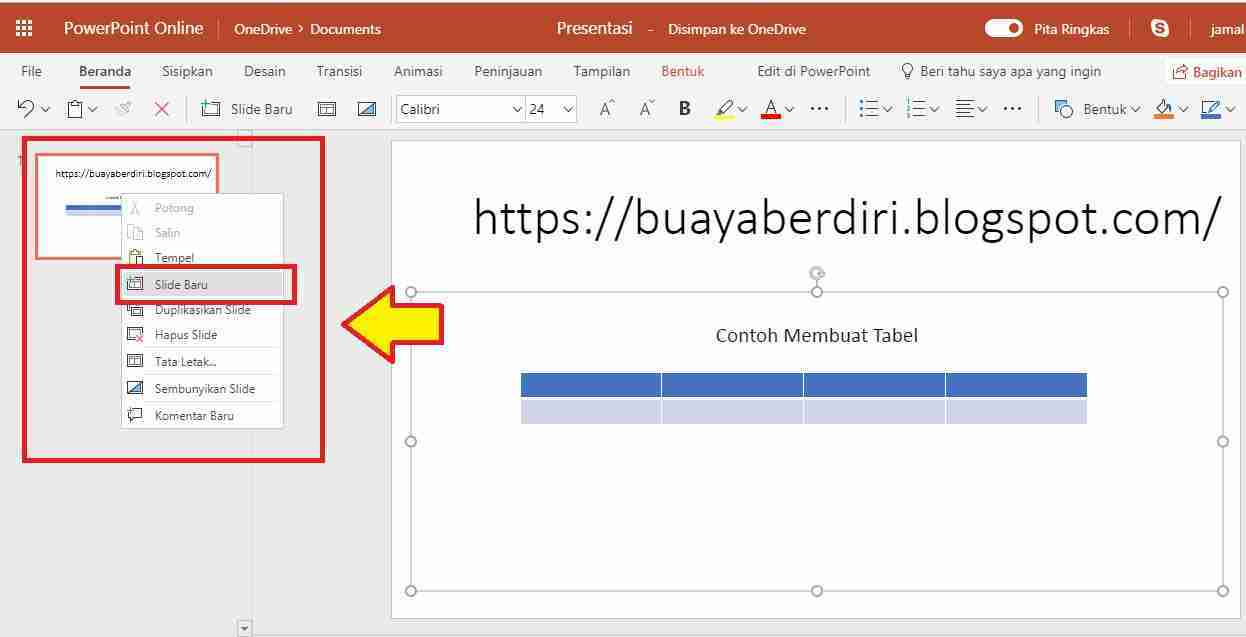This screenshot has height=637, width=1246.
Task: Decrease font size with smaller A icon
Action: coord(647,109)
